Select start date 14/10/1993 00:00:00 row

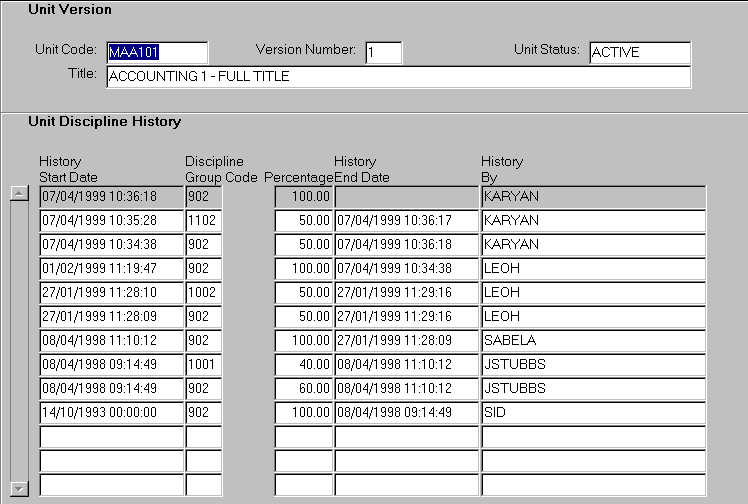coord(111,413)
